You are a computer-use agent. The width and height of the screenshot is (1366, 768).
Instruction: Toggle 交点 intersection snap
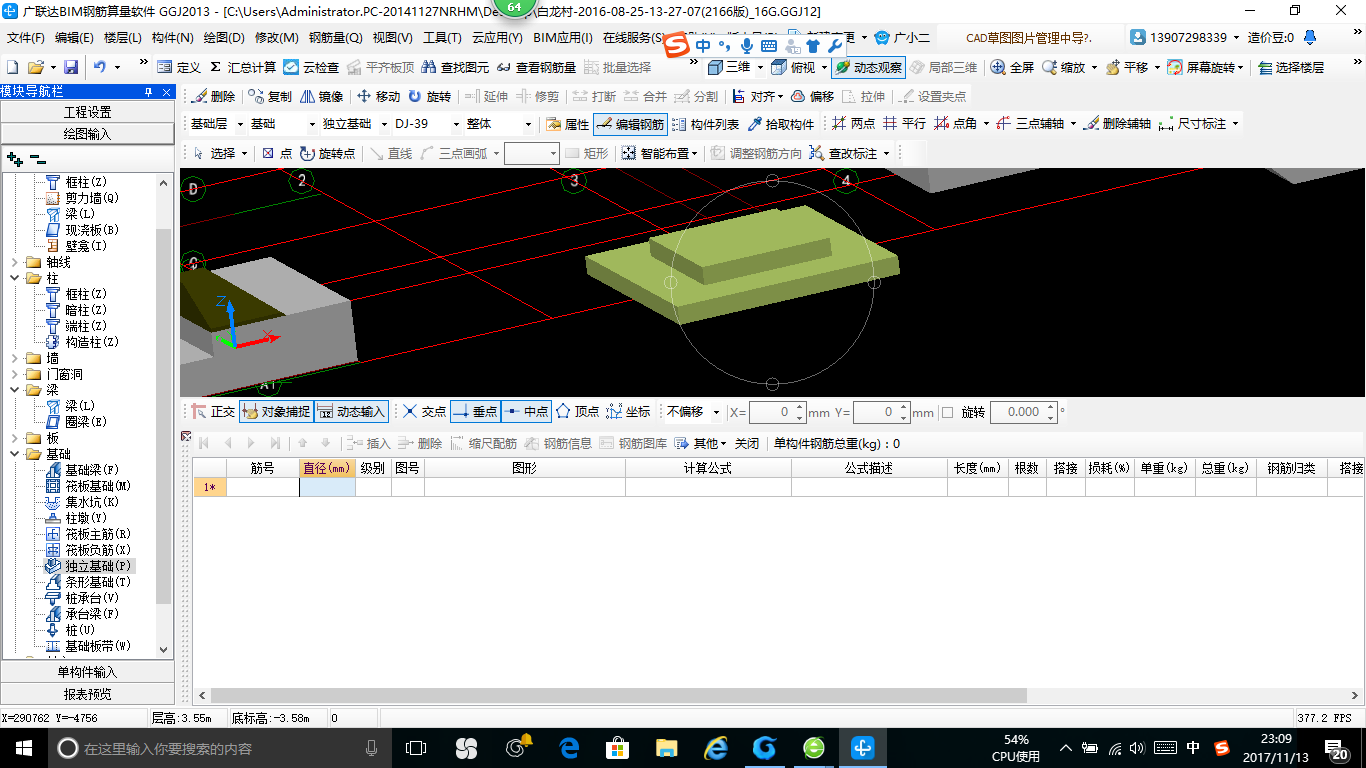[423, 411]
